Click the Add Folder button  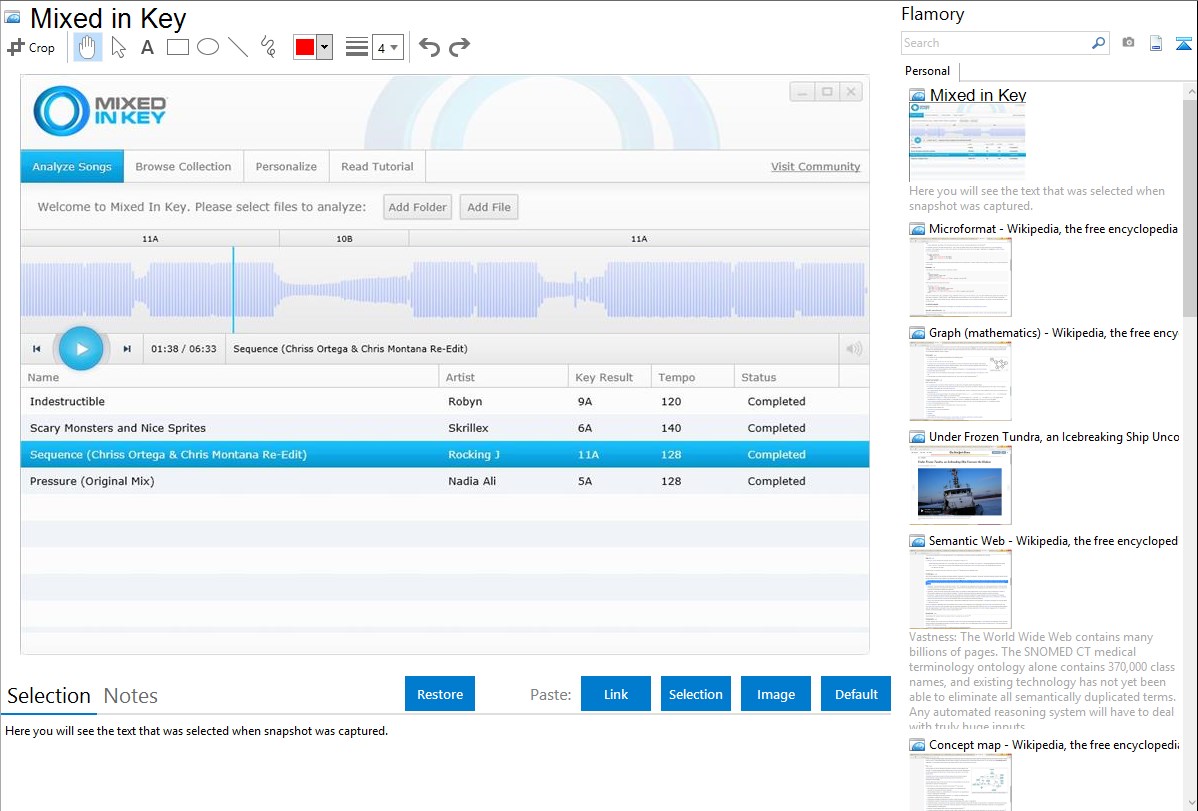tap(417, 207)
